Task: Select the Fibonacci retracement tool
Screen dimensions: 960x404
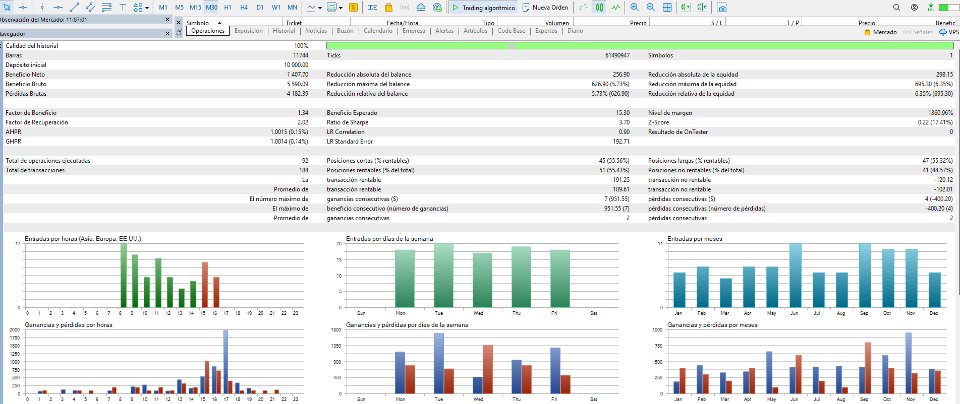Action: click(107, 7)
